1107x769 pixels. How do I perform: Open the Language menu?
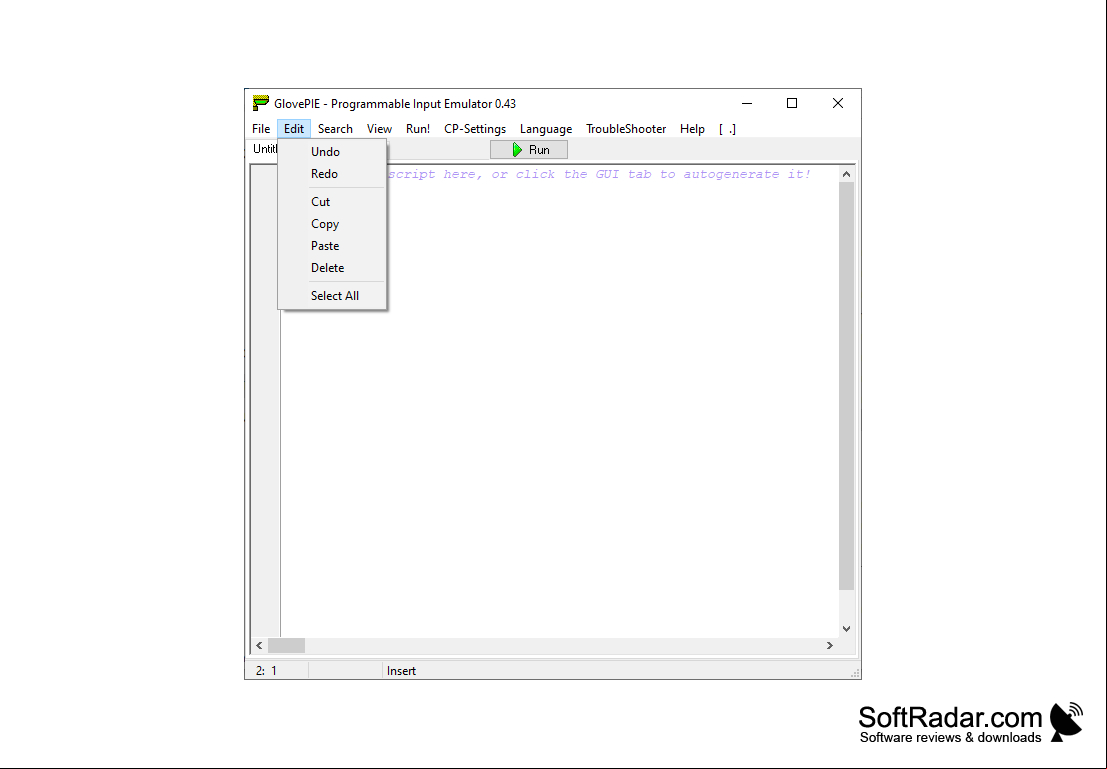546,129
